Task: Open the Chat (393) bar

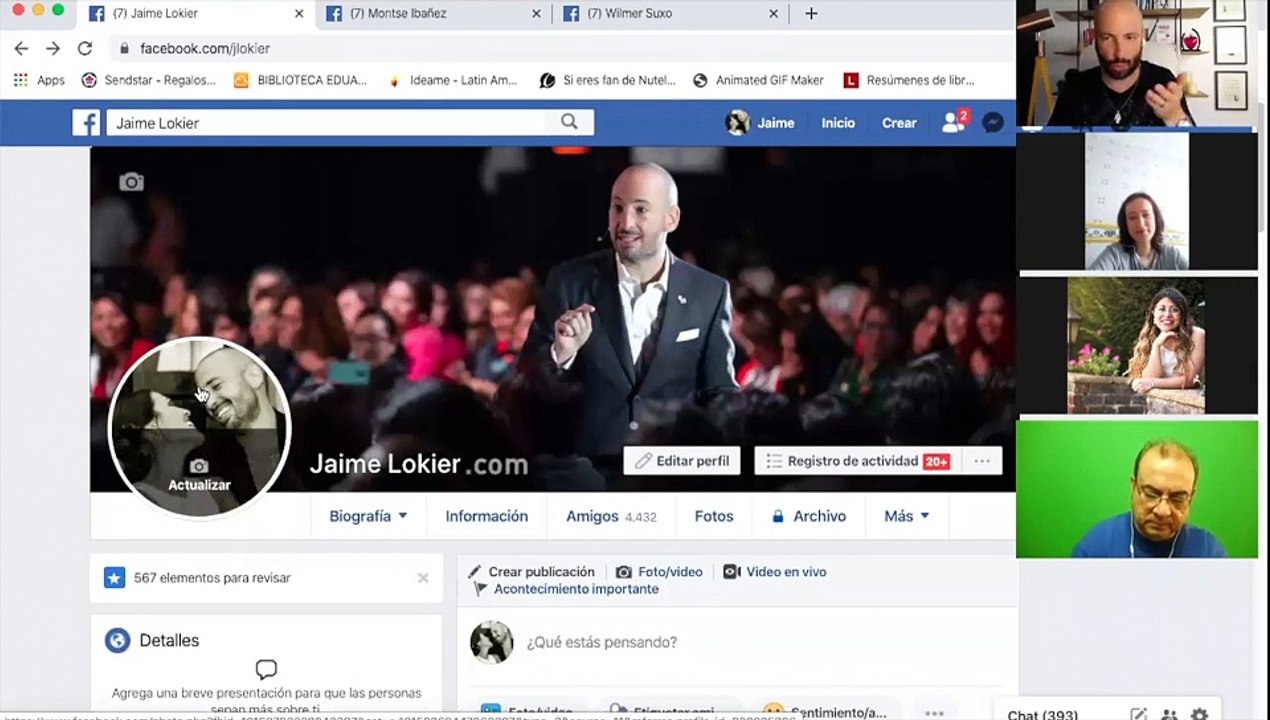Action: 1043,714
